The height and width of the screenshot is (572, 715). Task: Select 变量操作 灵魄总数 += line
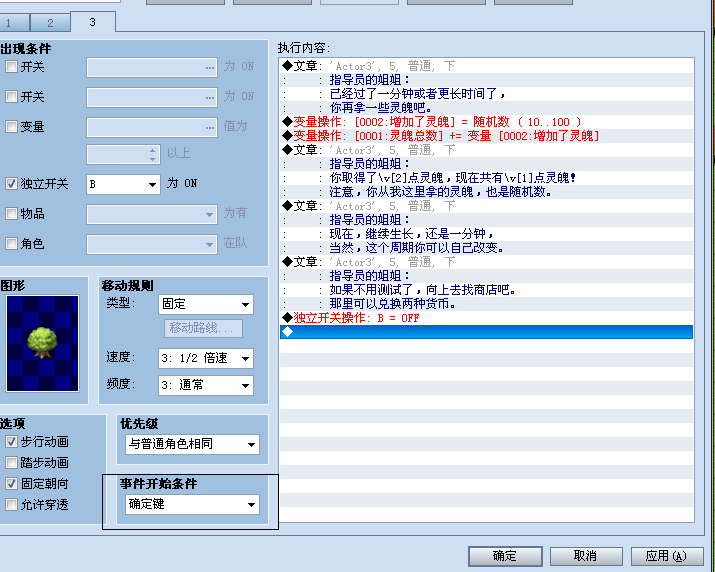(x=487, y=136)
